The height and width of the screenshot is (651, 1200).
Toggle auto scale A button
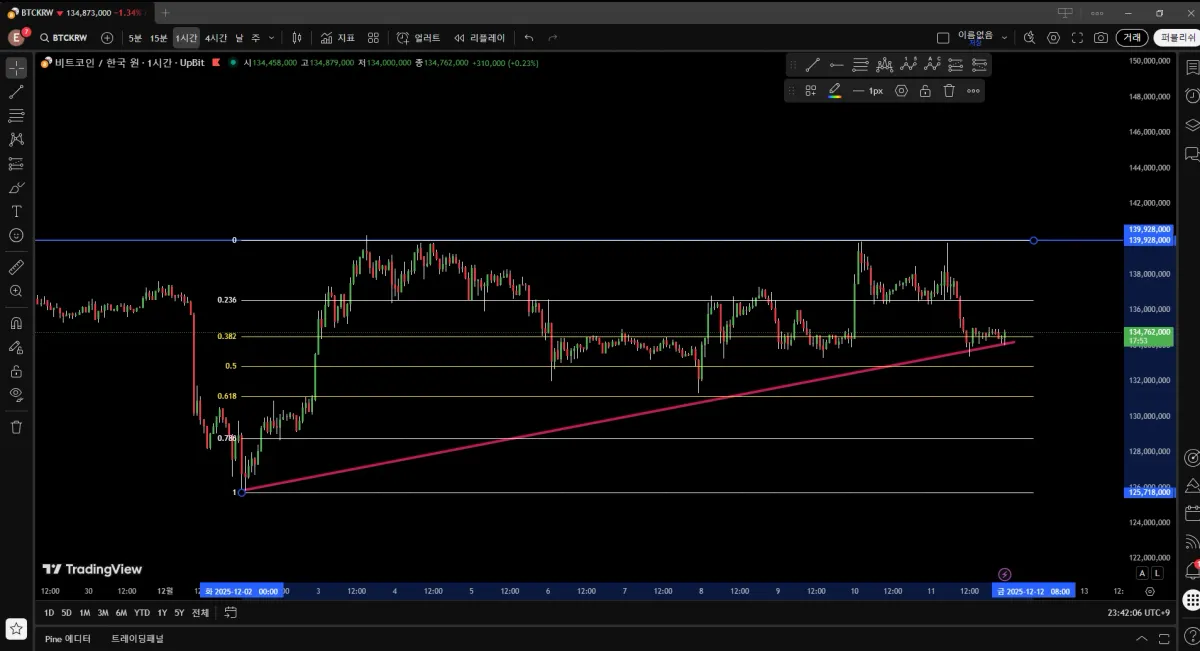[1142, 573]
